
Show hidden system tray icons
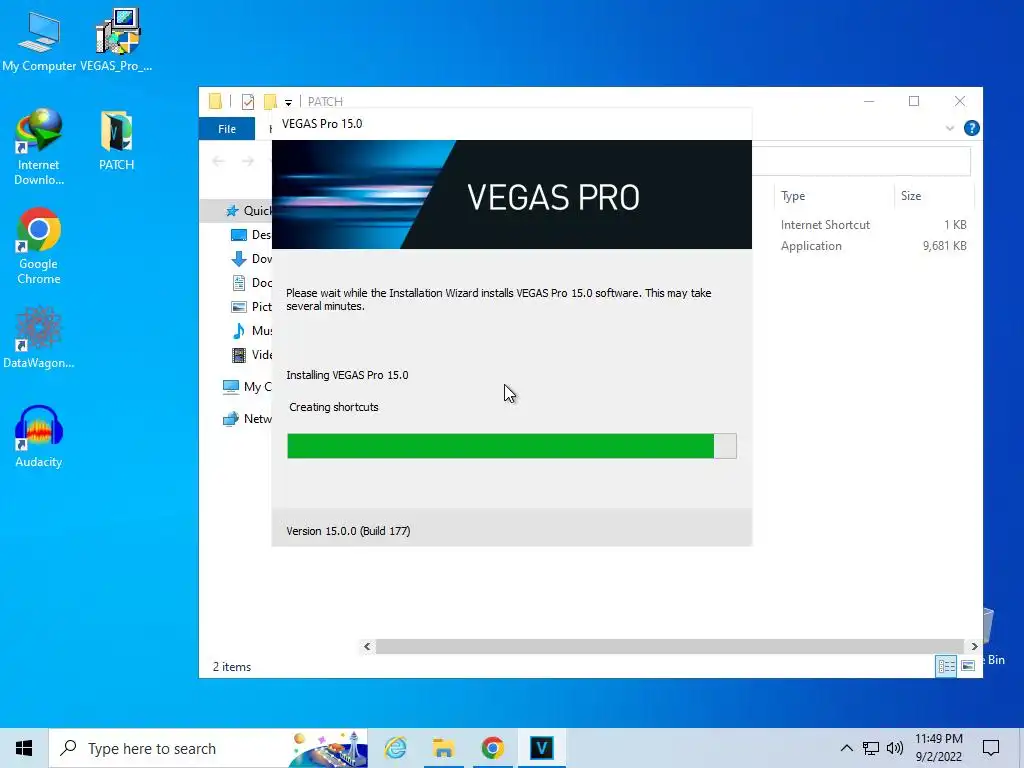click(846, 748)
